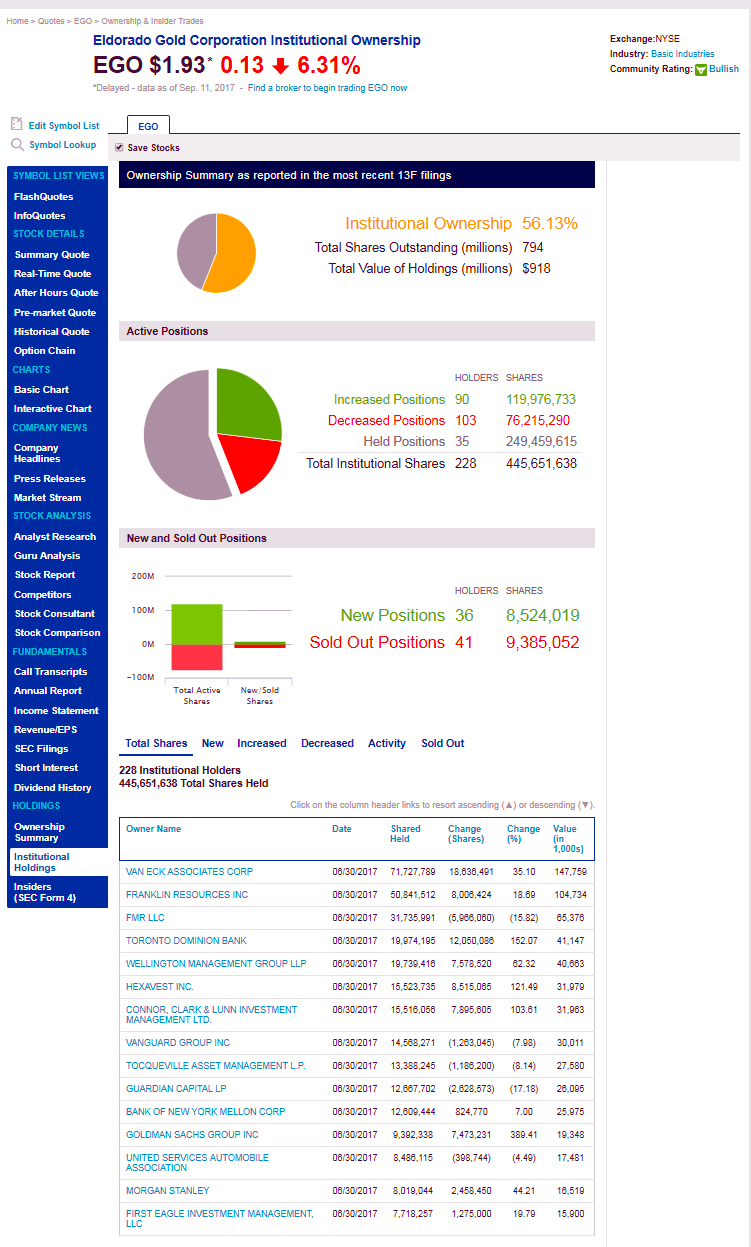This screenshot has width=751, height=1247.
Task: Open Option Chain in the sidebar
Action: tap(44, 351)
